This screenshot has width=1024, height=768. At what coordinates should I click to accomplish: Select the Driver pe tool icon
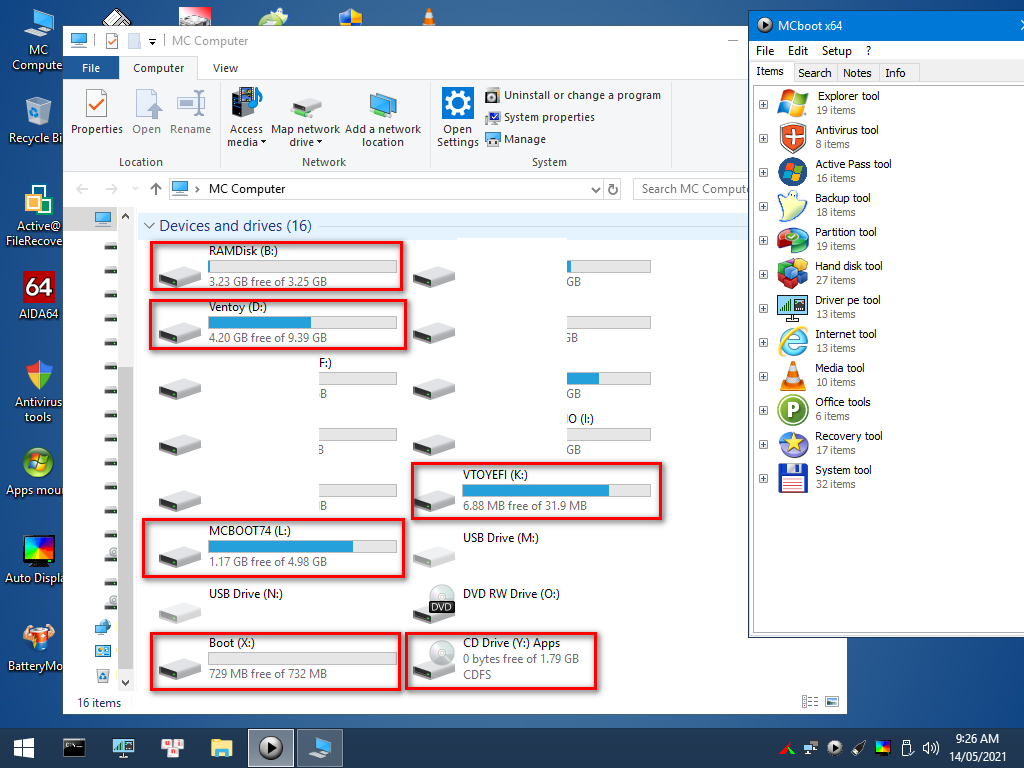coord(793,307)
